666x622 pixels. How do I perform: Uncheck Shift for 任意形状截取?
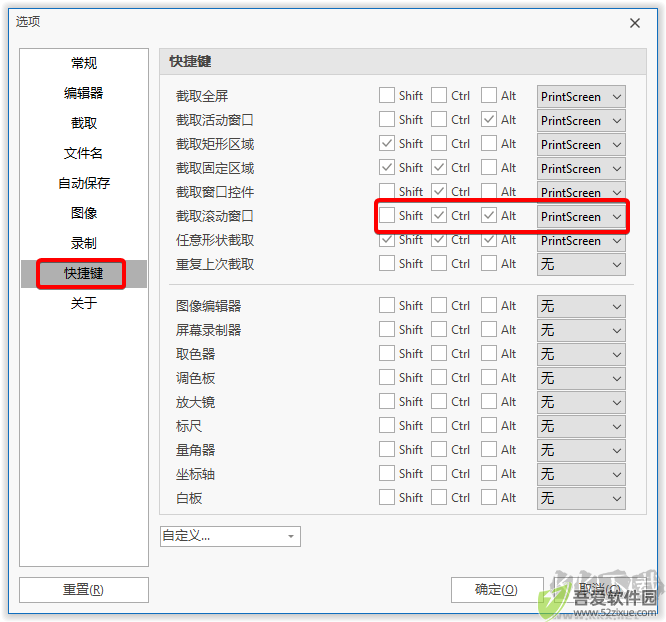click(x=387, y=240)
